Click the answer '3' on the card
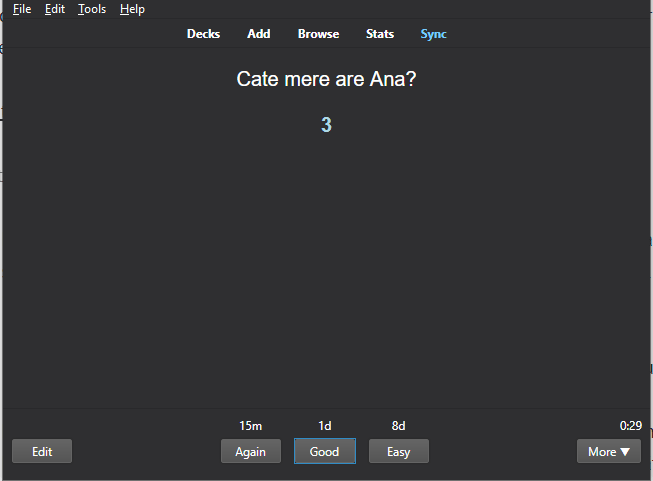 326,125
